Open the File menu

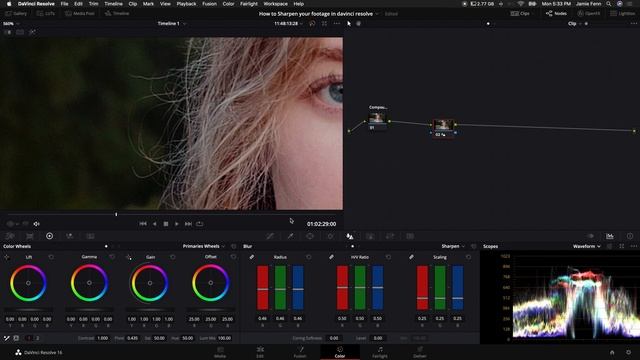pos(64,4)
